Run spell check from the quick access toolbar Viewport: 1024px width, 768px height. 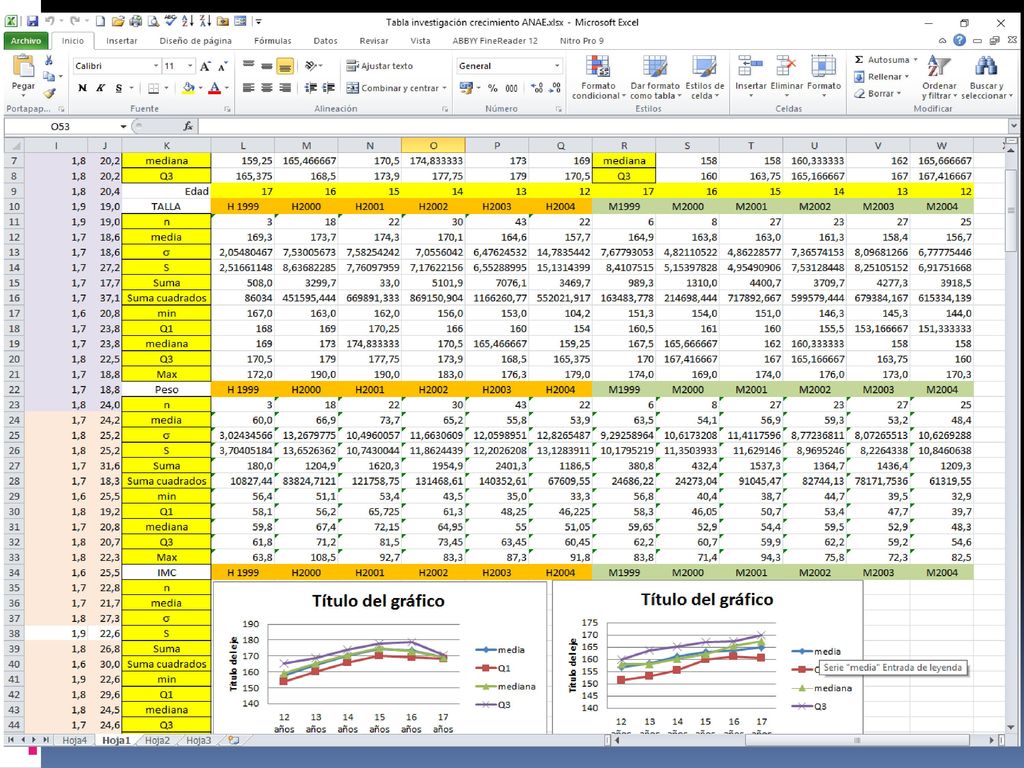[x=170, y=22]
